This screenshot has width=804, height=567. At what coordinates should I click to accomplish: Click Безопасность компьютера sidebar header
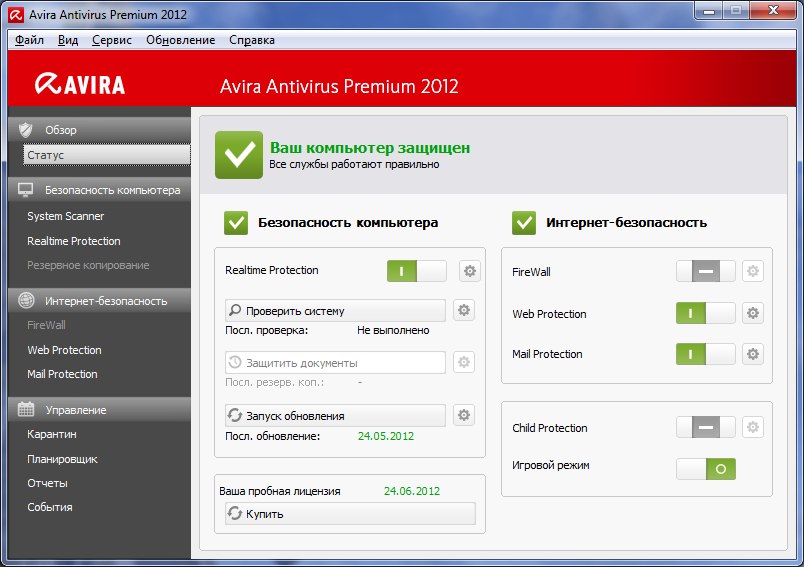click(x=99, y=190)
